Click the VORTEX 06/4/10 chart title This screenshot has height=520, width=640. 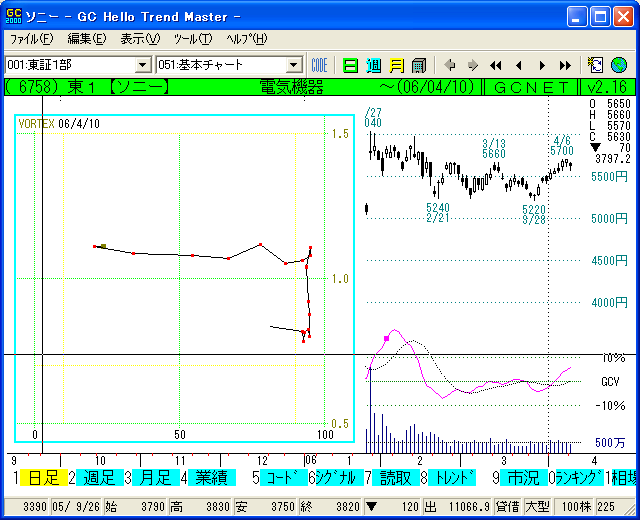[59, 124]
